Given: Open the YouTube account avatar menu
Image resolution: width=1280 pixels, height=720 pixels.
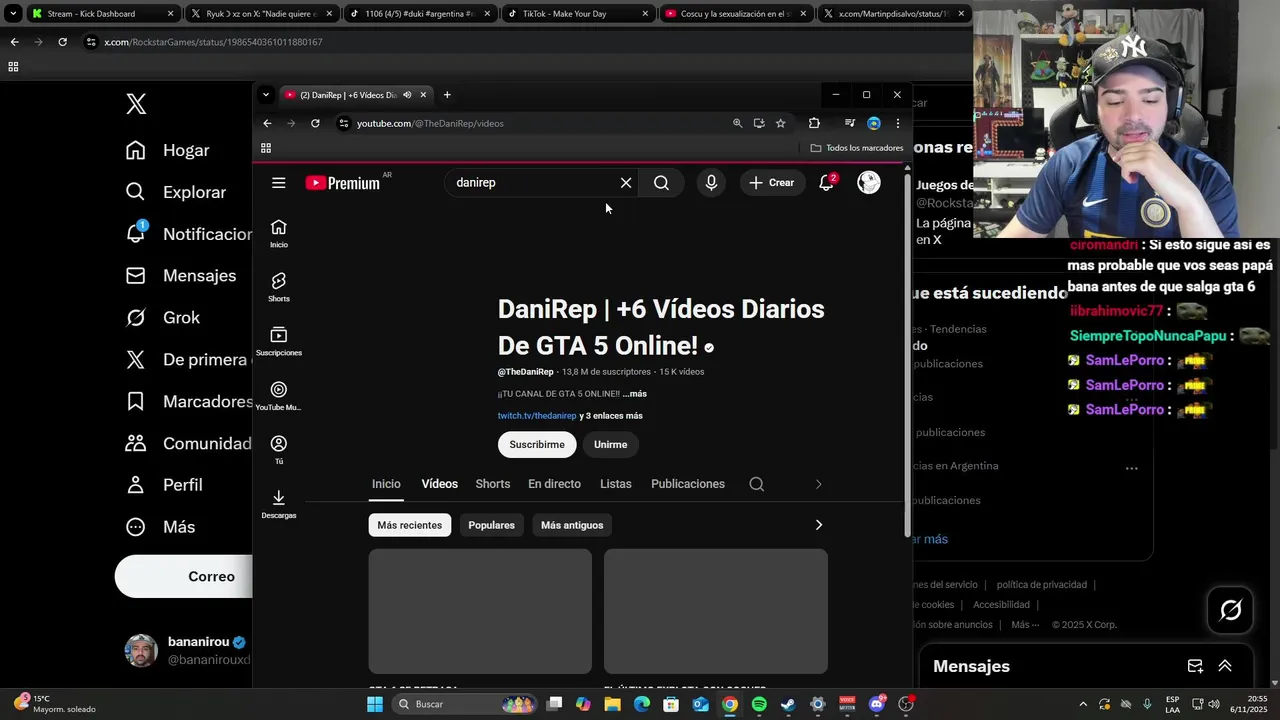Looking at the screenshot, I should pos(869,183).
